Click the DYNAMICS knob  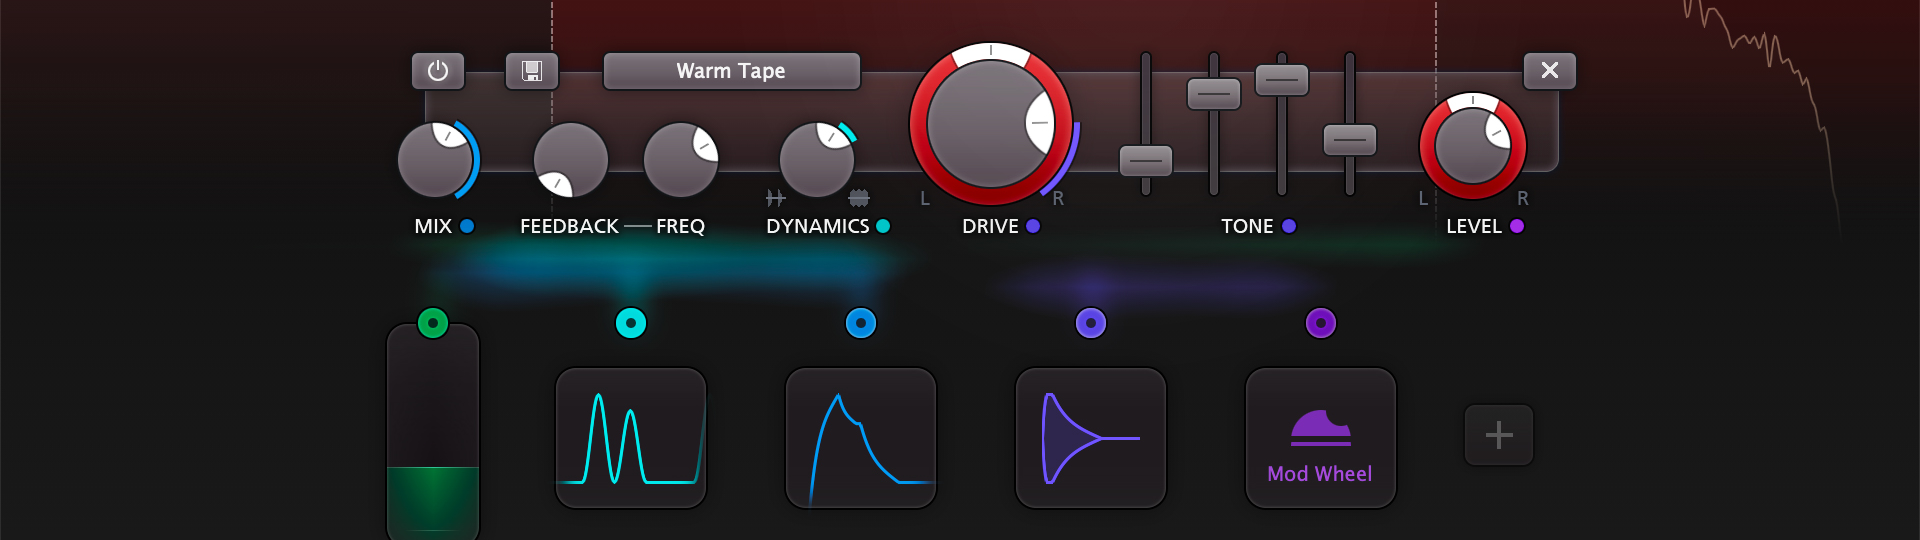click(x=816, y=160)
